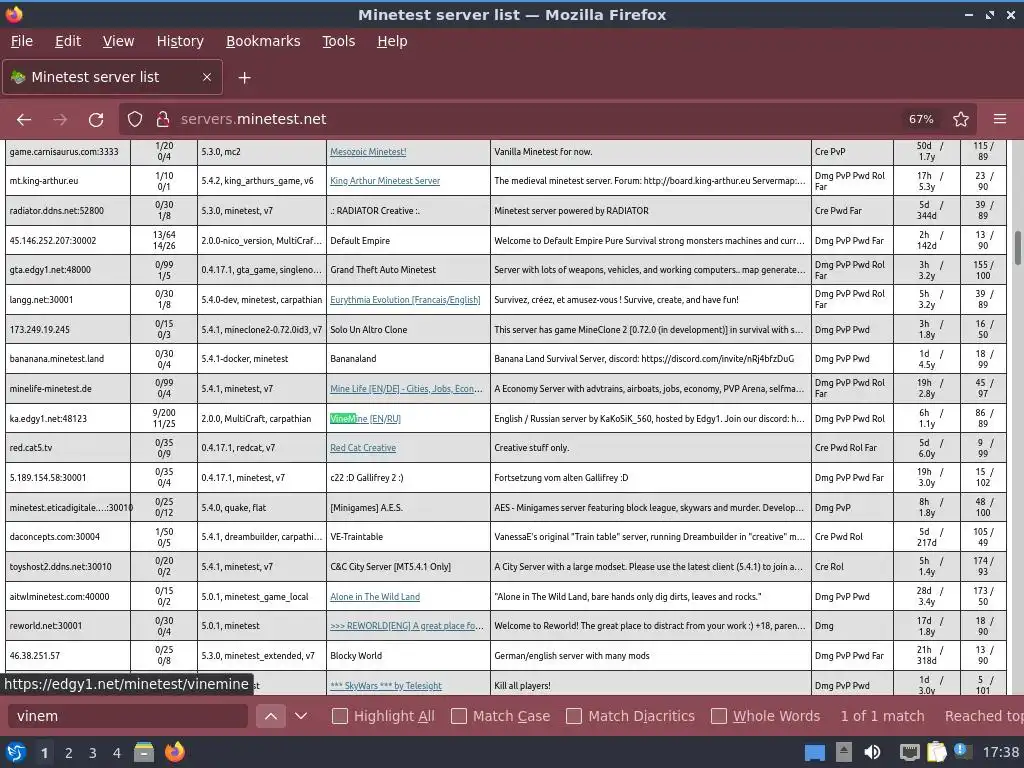This screenshot has height=768, width=1024.
Task: Click the Firefox taskbar icon
Action: (x=174, y=752)
